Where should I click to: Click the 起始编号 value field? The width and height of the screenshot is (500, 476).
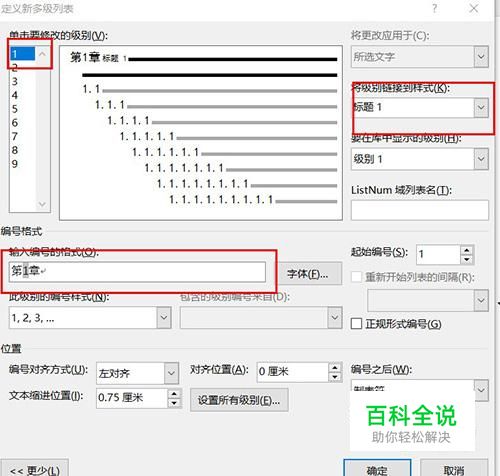pyautogui.click(x=439, y=255)
